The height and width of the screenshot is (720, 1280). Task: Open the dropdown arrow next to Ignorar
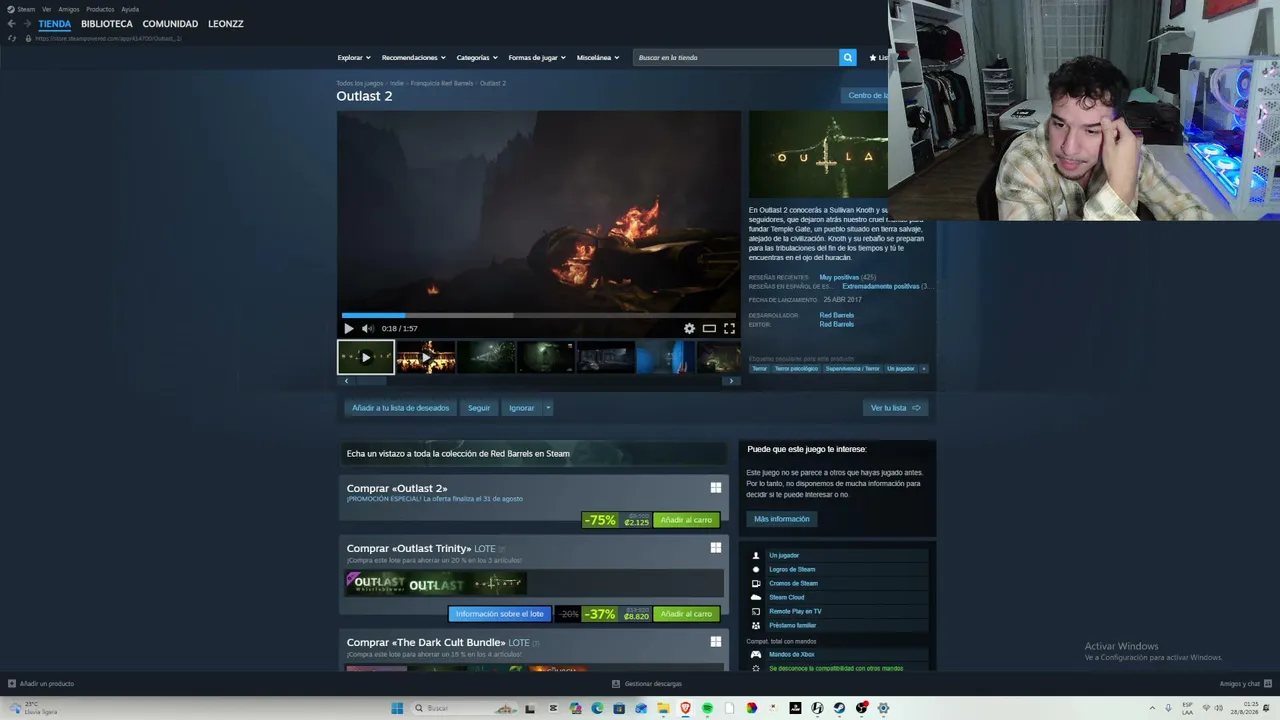click(548, 408)
